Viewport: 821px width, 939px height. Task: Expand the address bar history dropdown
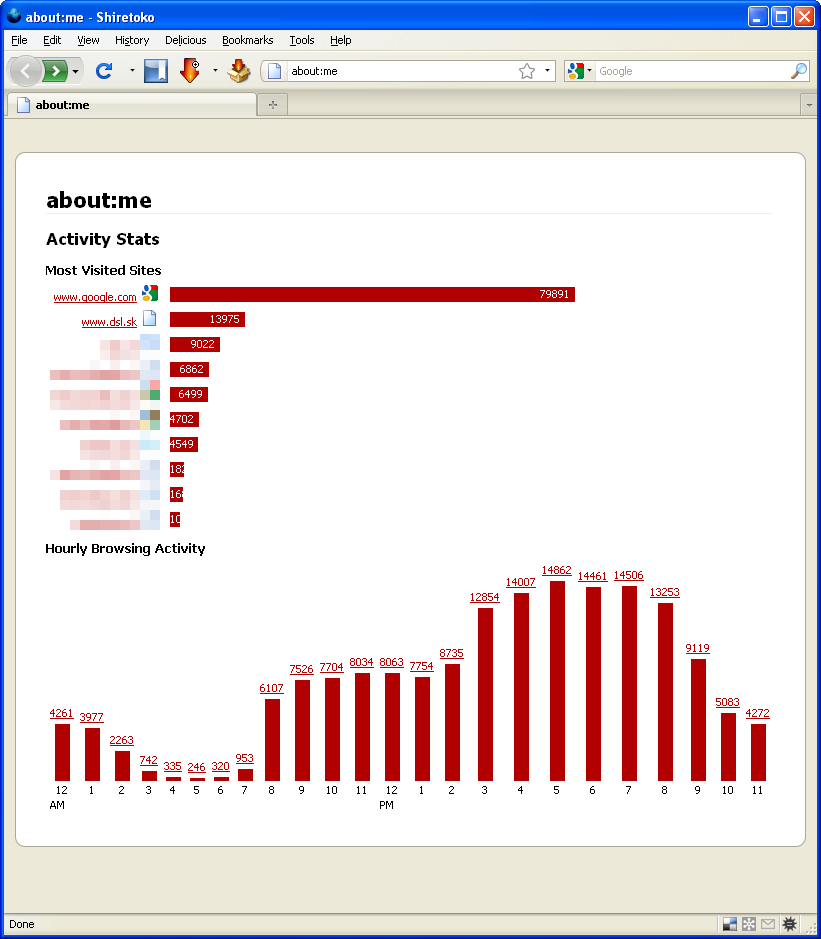(547, 71)
